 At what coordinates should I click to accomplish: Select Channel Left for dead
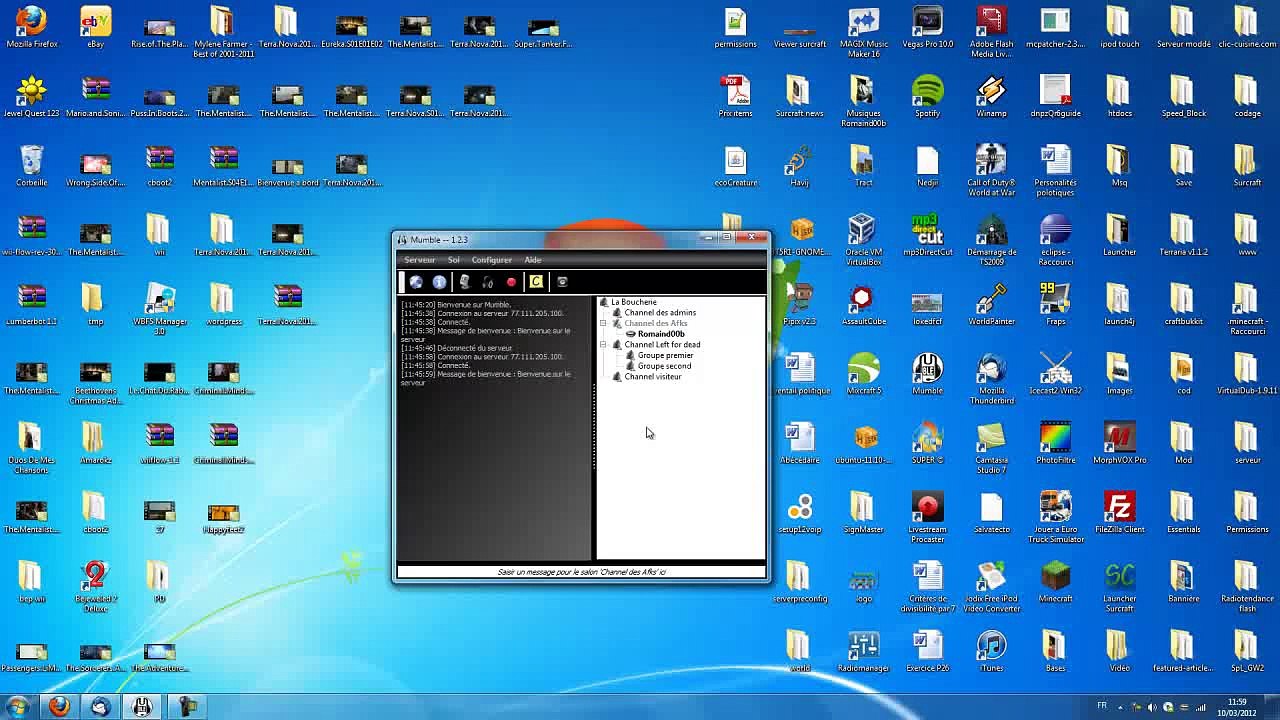point(662,345)
